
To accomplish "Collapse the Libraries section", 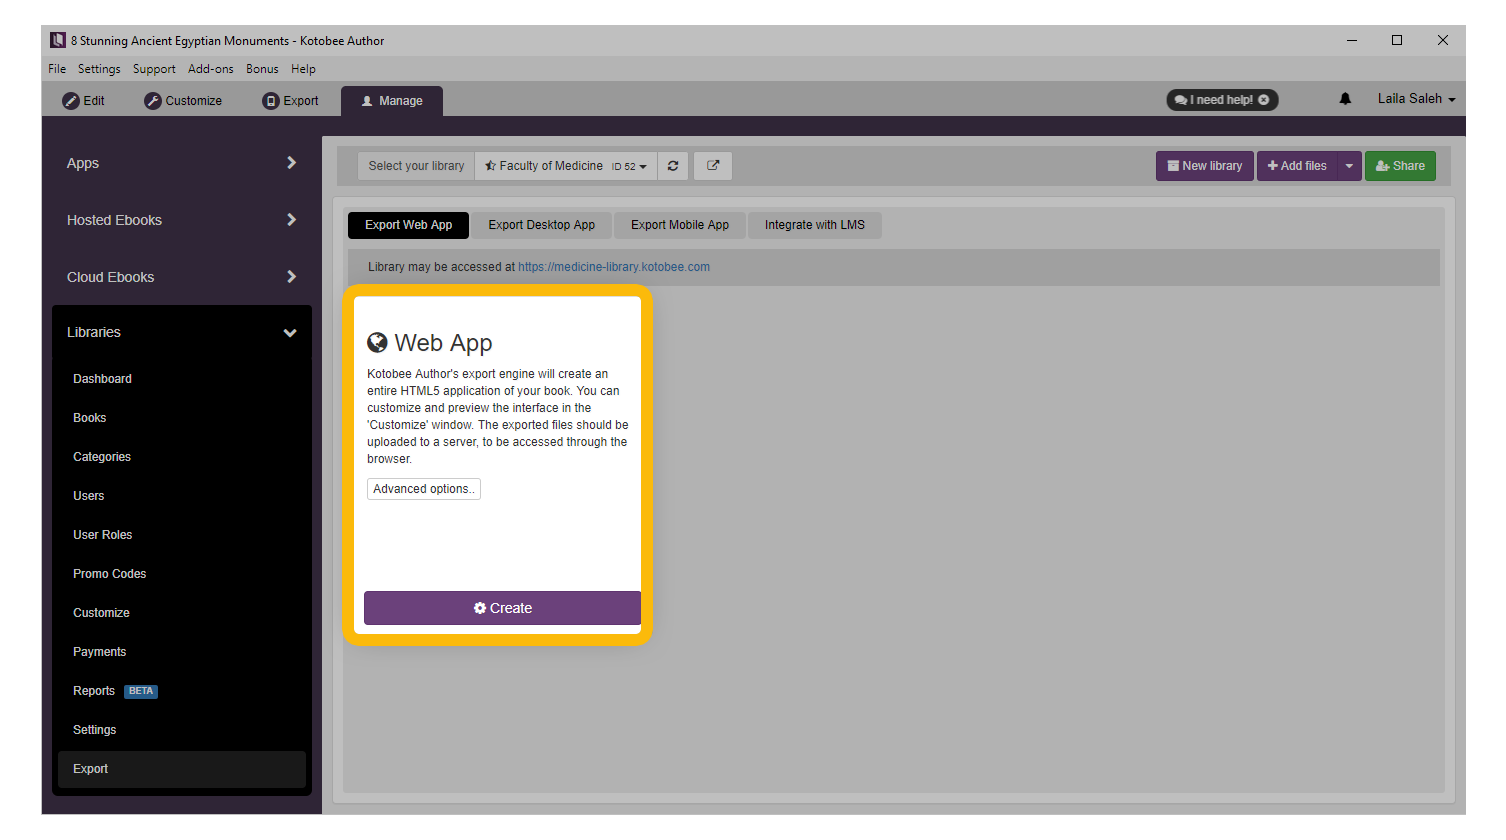I will (182, 332).
